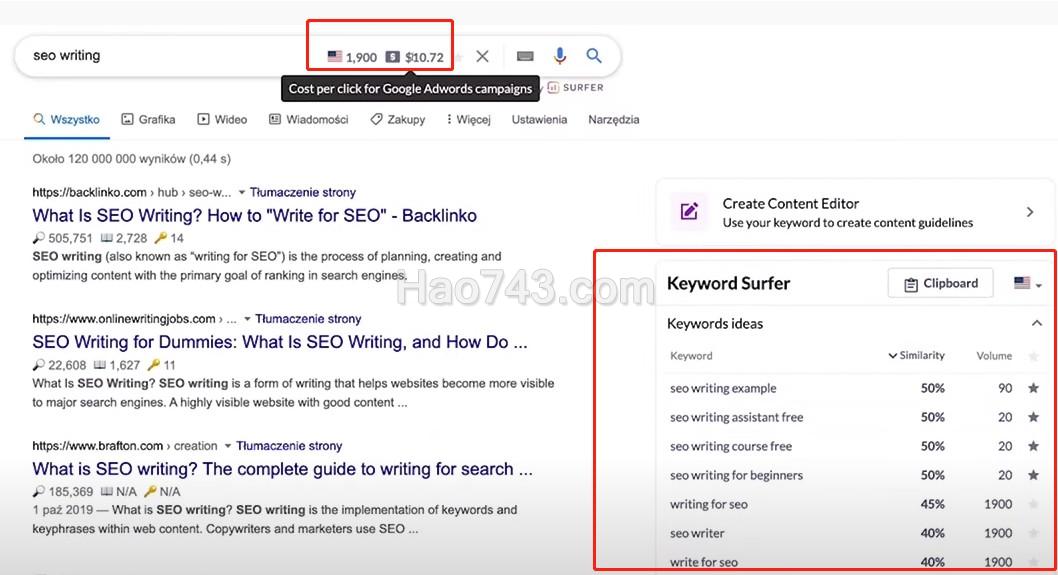Click the Surfer logo below the search bar

576,87
